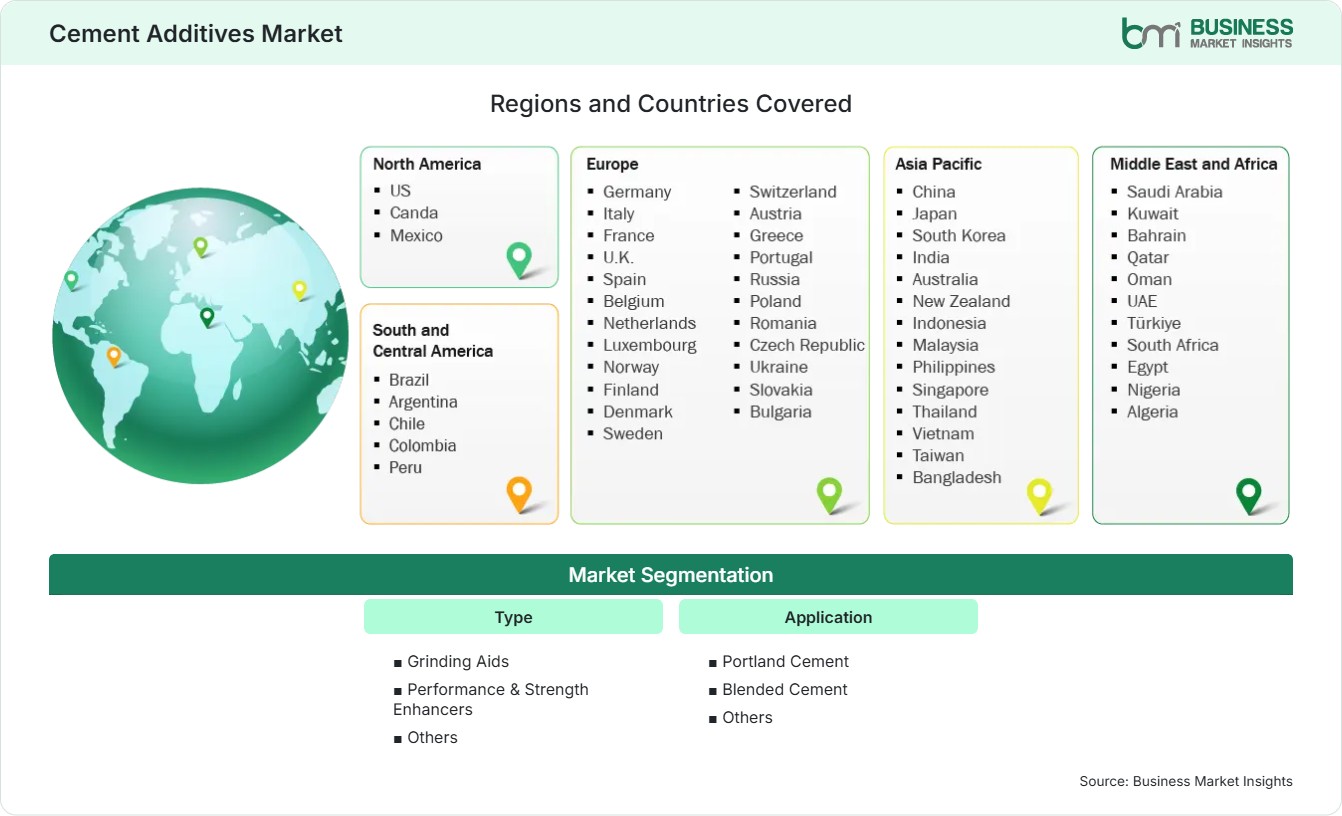1342x816 pixels.
Task: Click the South and Central America heading
Action: [x=433, y=340]
